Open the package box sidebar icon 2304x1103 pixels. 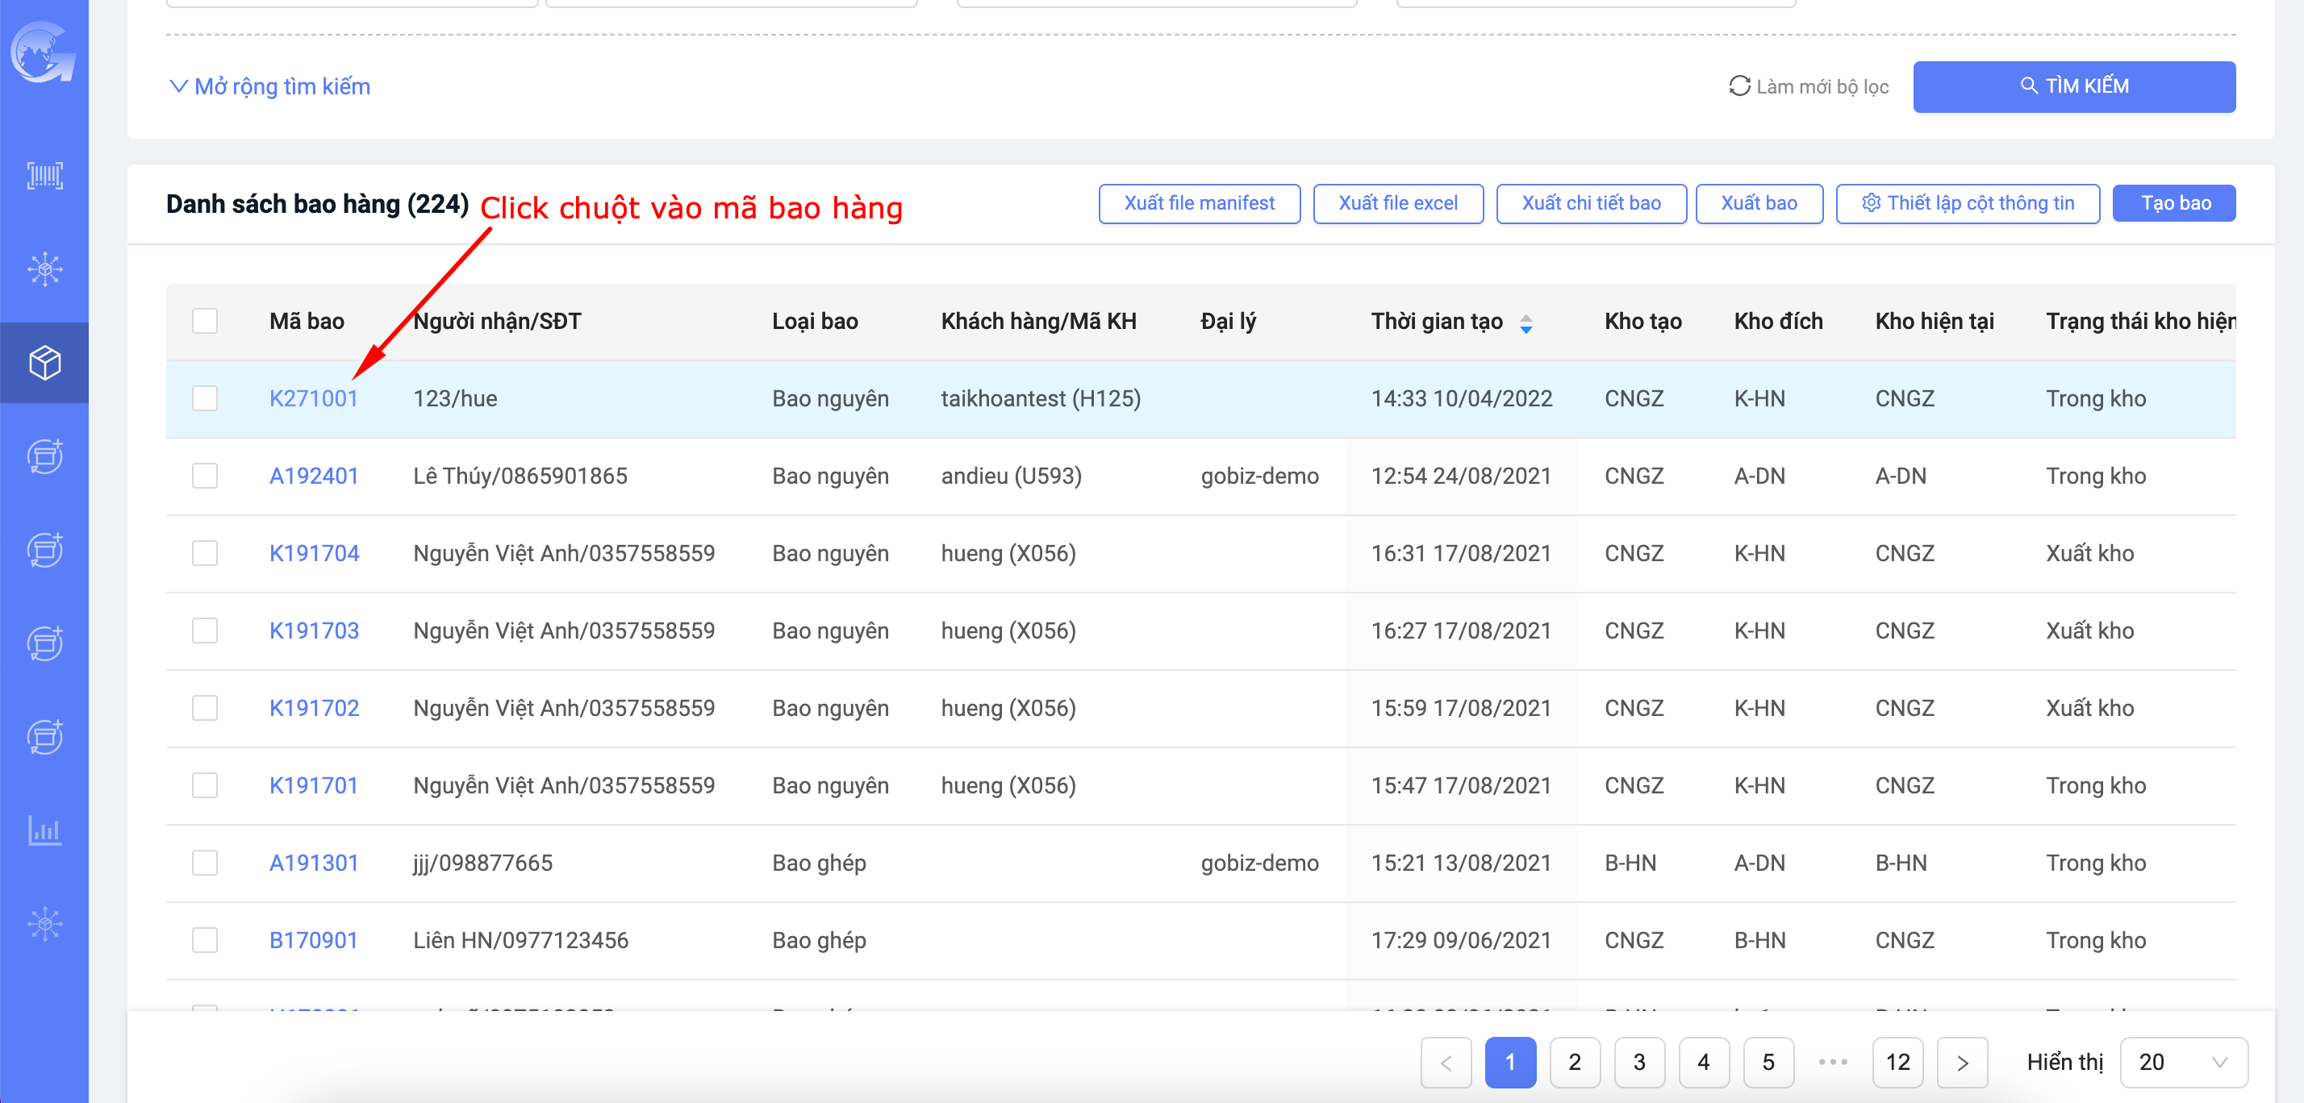click(44, 363)
